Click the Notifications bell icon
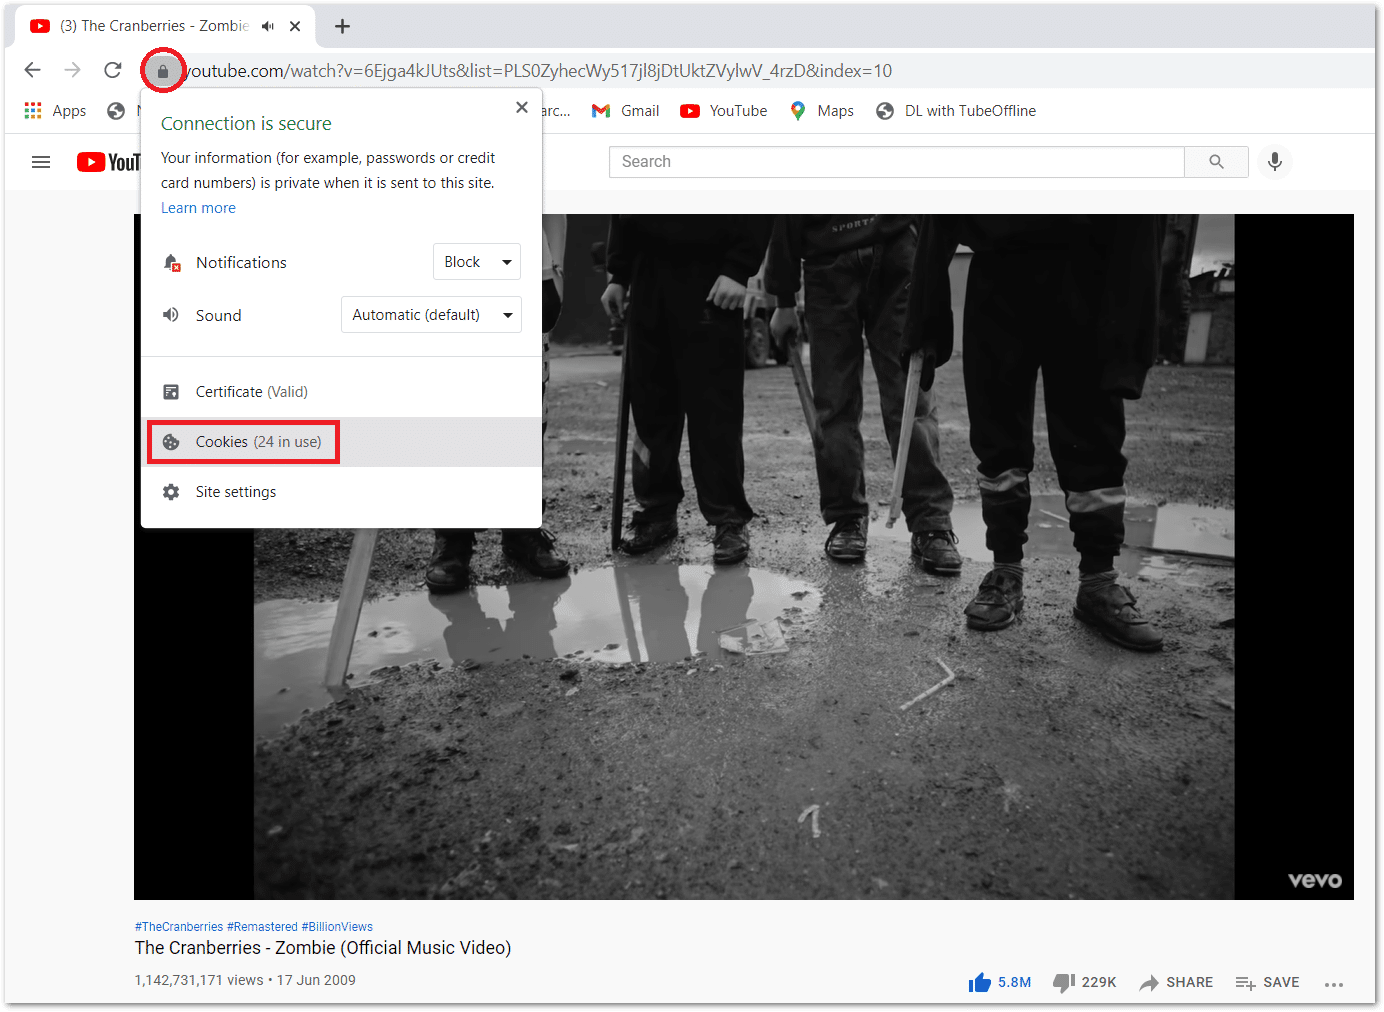 pos(172,262)
